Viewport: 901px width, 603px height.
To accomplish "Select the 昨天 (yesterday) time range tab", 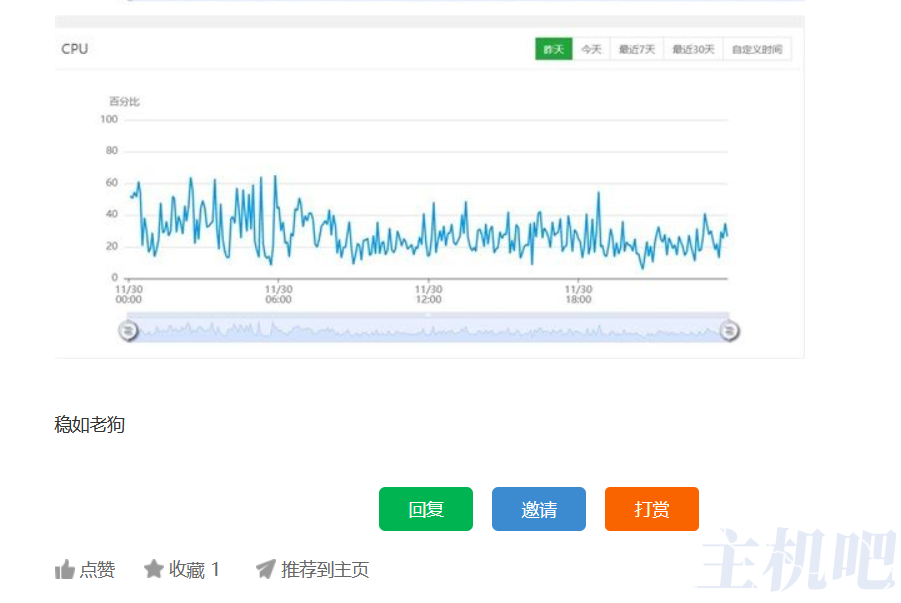I will tap(553, 49).
